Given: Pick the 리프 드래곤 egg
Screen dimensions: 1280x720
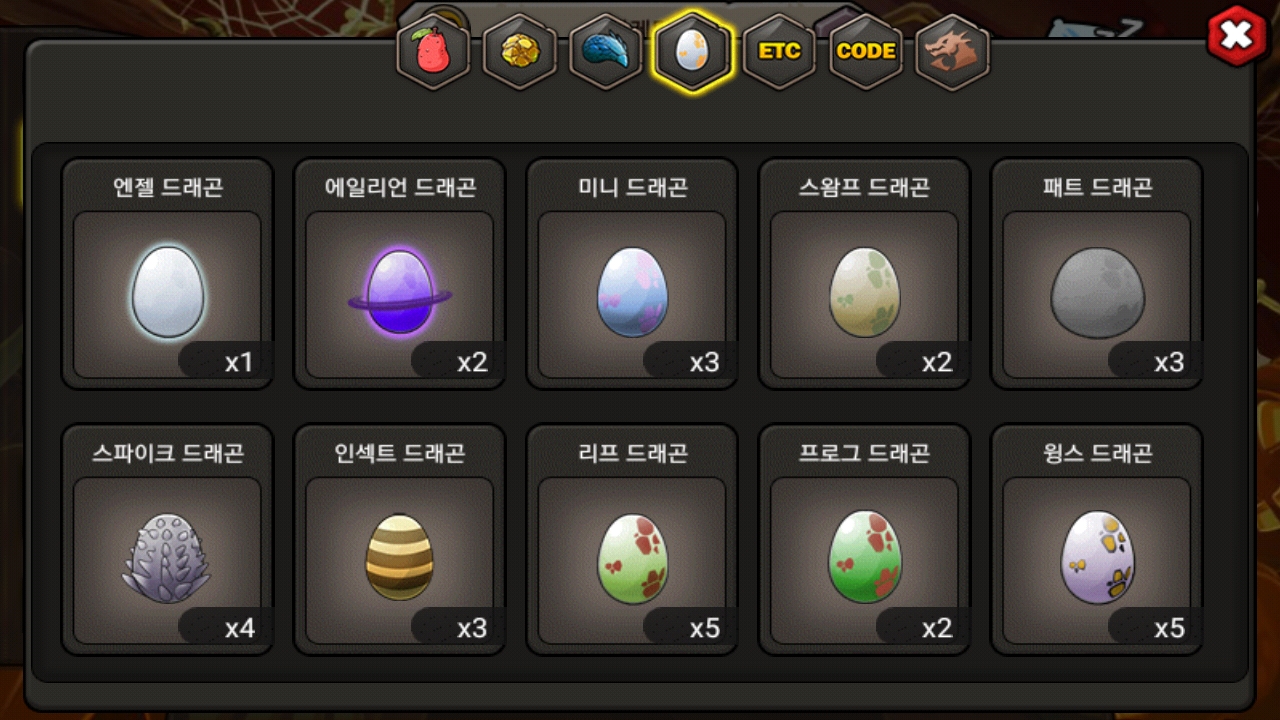Looking at the screenshot, I should (632, 558).
